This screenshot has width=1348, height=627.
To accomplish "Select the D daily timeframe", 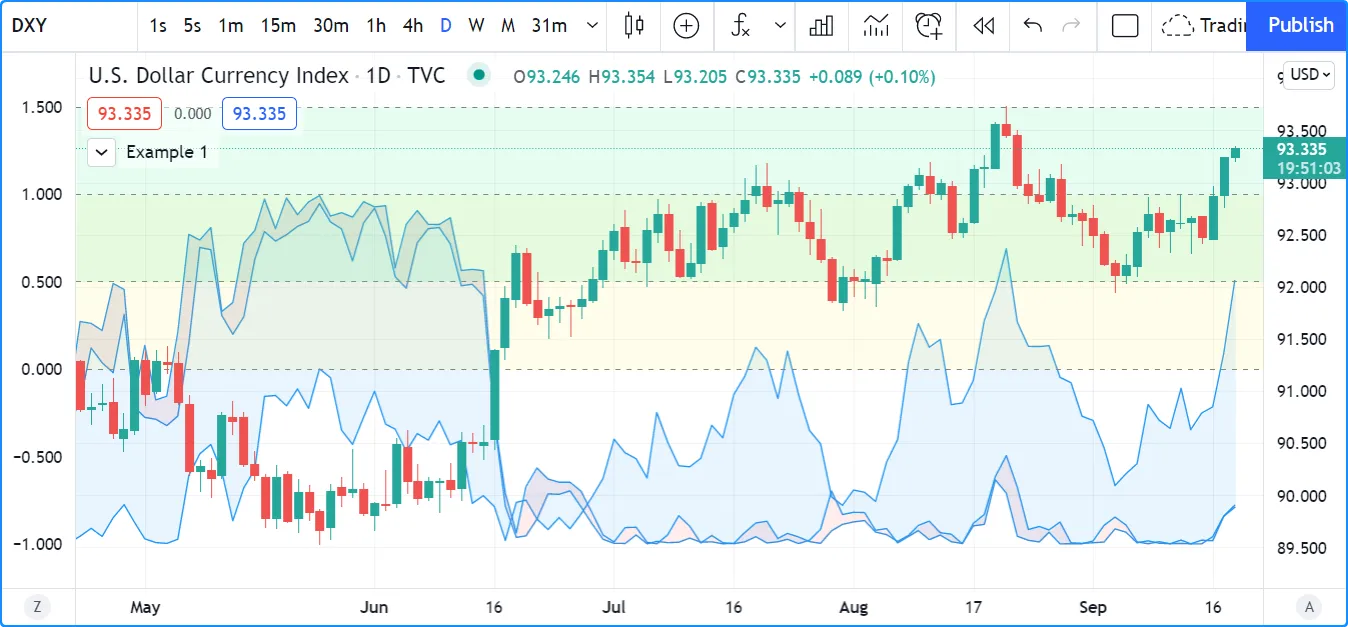I will point(446,26).
